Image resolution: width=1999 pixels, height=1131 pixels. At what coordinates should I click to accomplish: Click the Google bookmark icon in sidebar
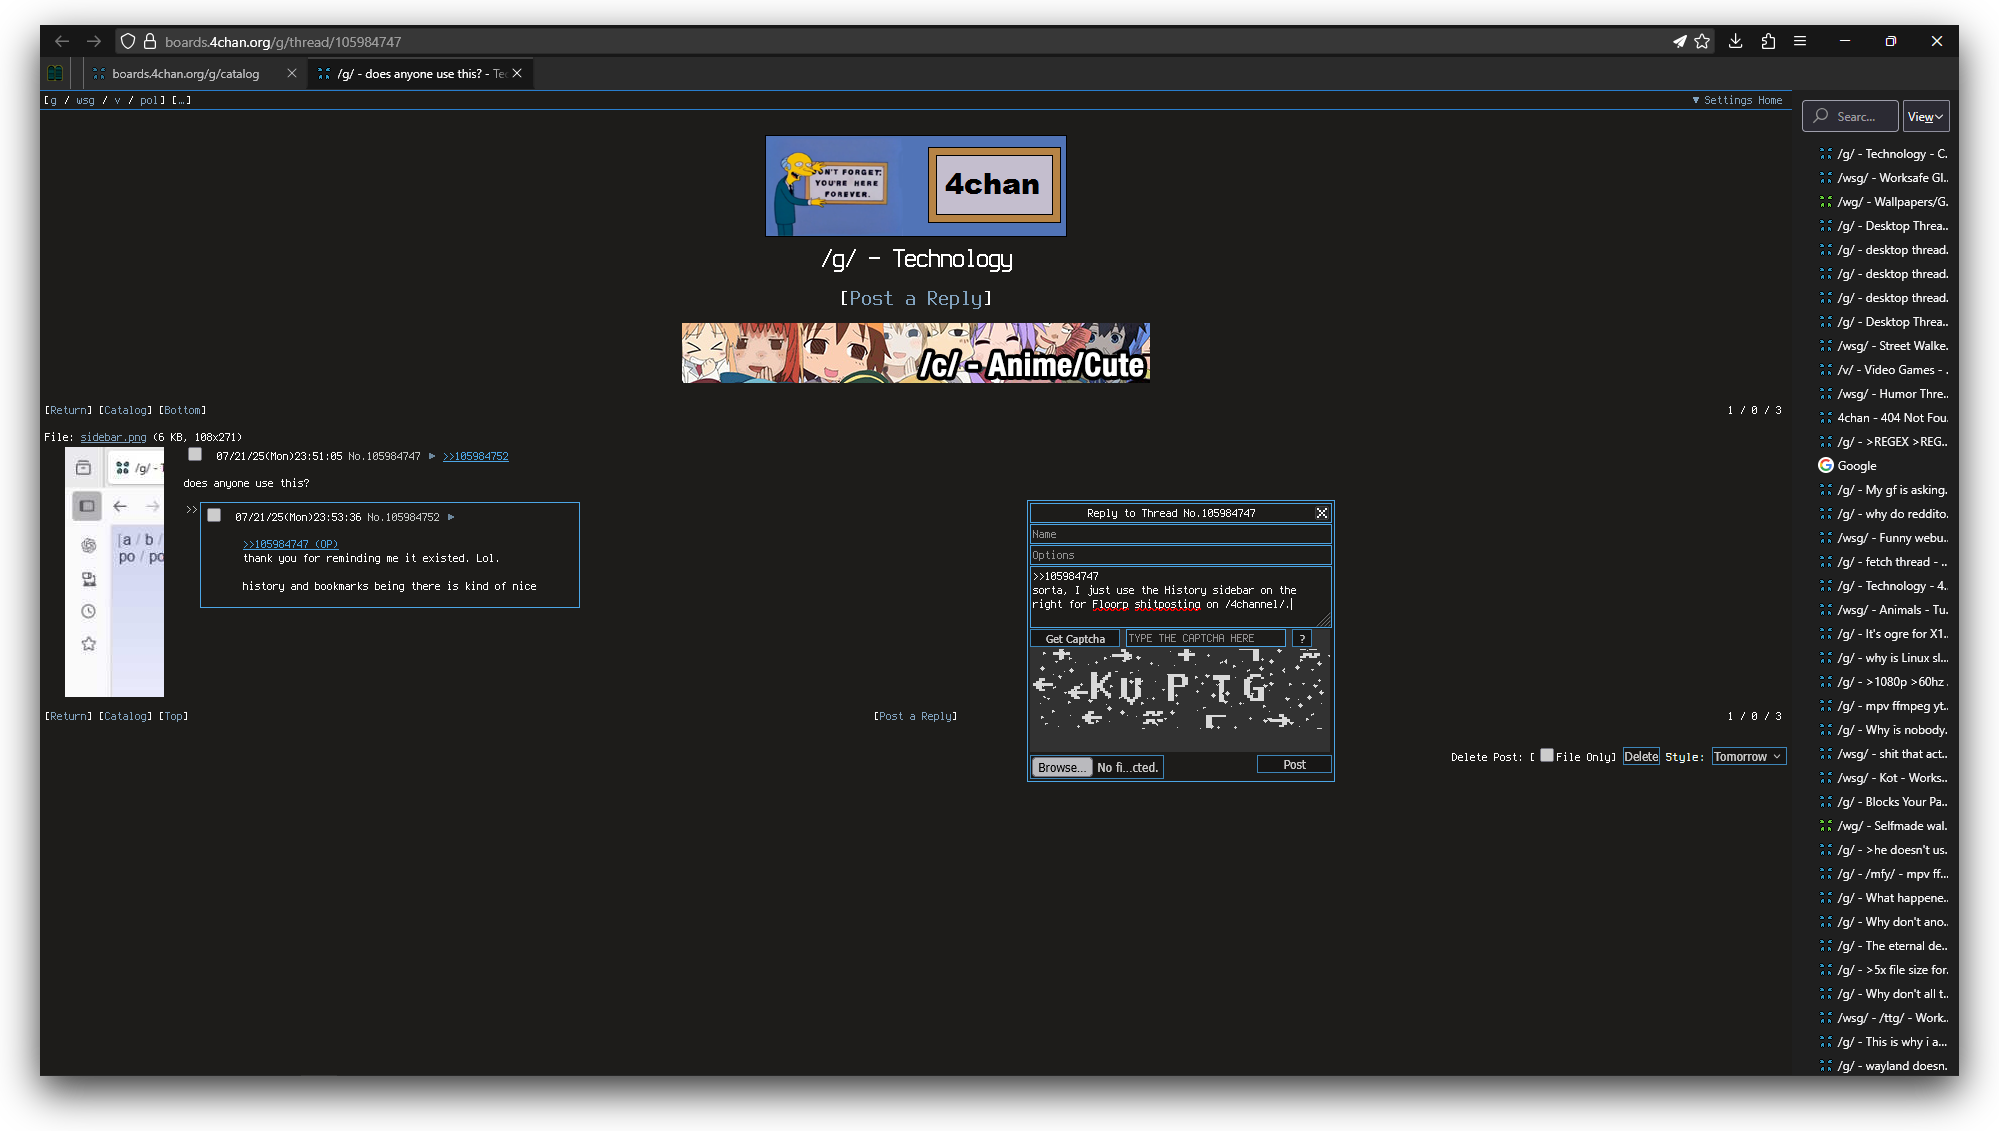(1826, 465)
